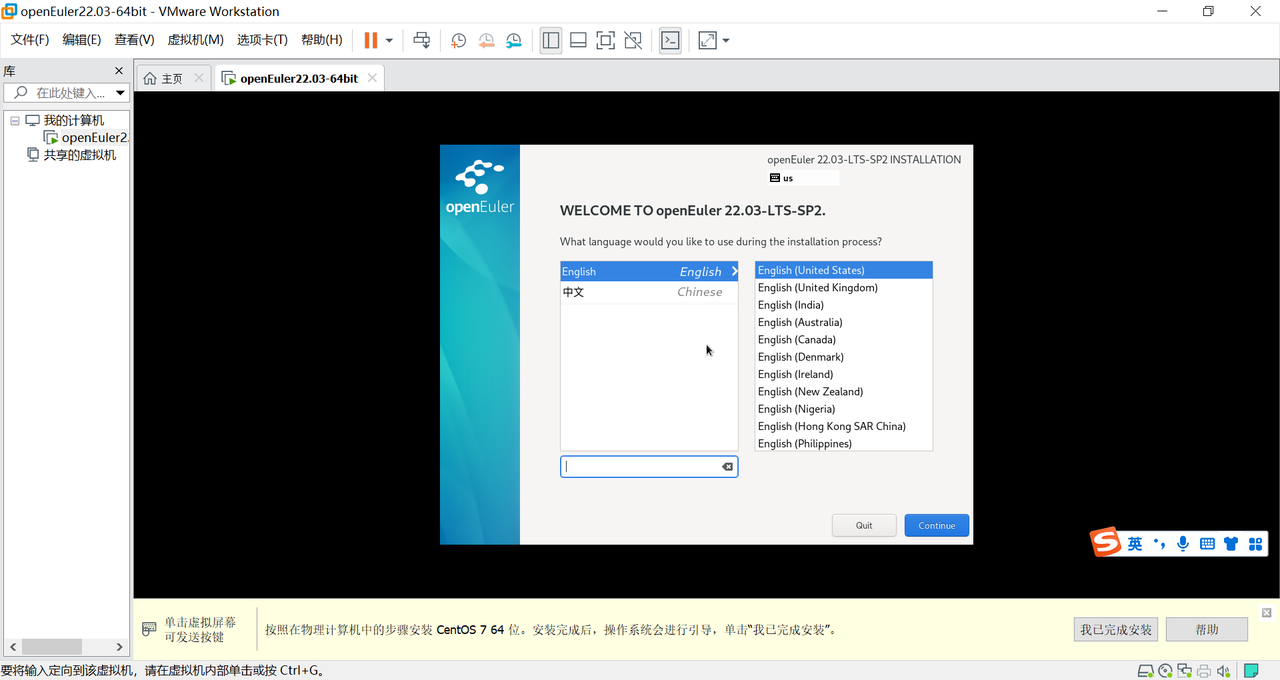Click the language search input field

[640, 467]
